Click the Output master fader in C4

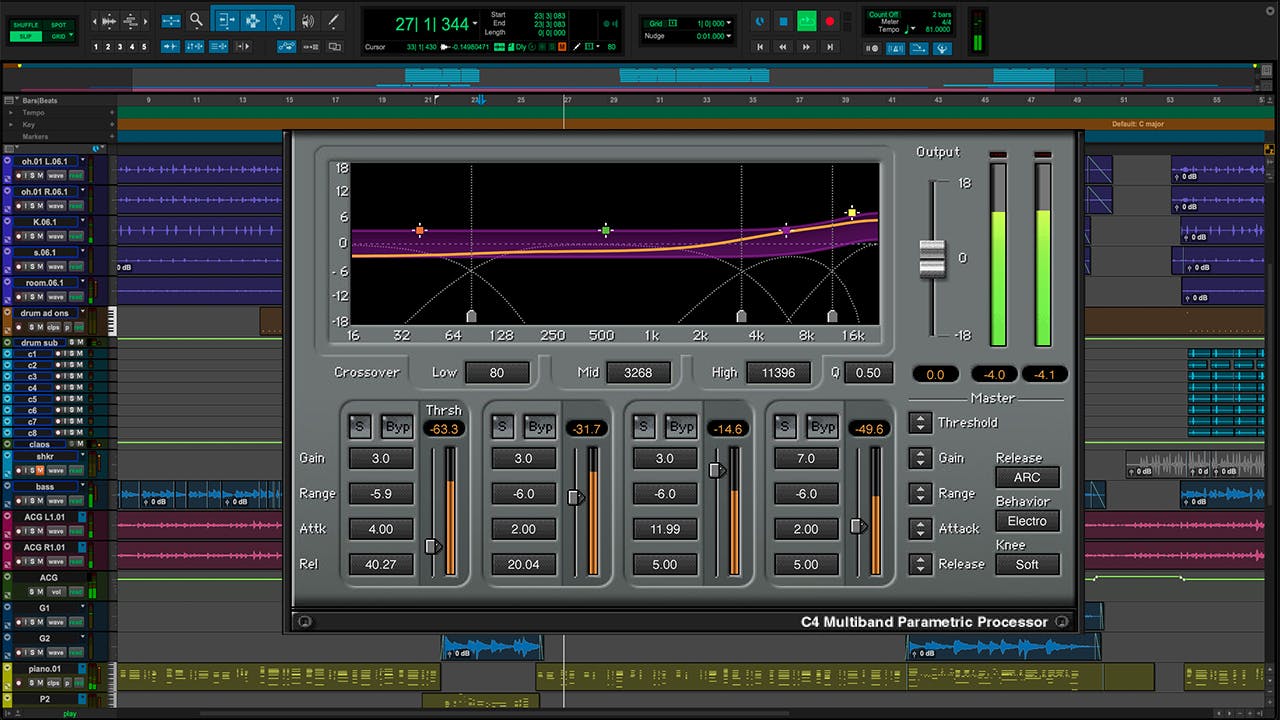pyautogui.click(x=933, y=257)
